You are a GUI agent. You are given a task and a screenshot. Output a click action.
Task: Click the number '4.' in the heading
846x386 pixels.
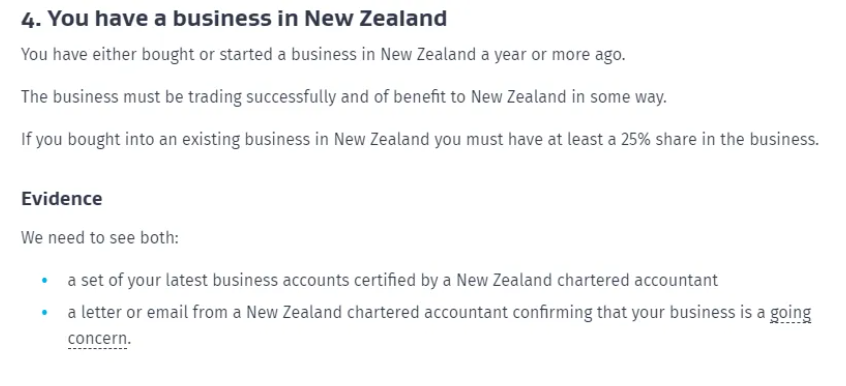click(x=31, y=18)
